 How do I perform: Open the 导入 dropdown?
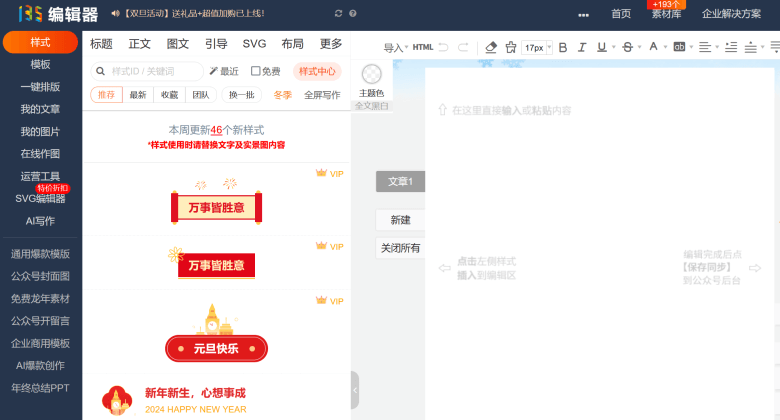[395, 47]
